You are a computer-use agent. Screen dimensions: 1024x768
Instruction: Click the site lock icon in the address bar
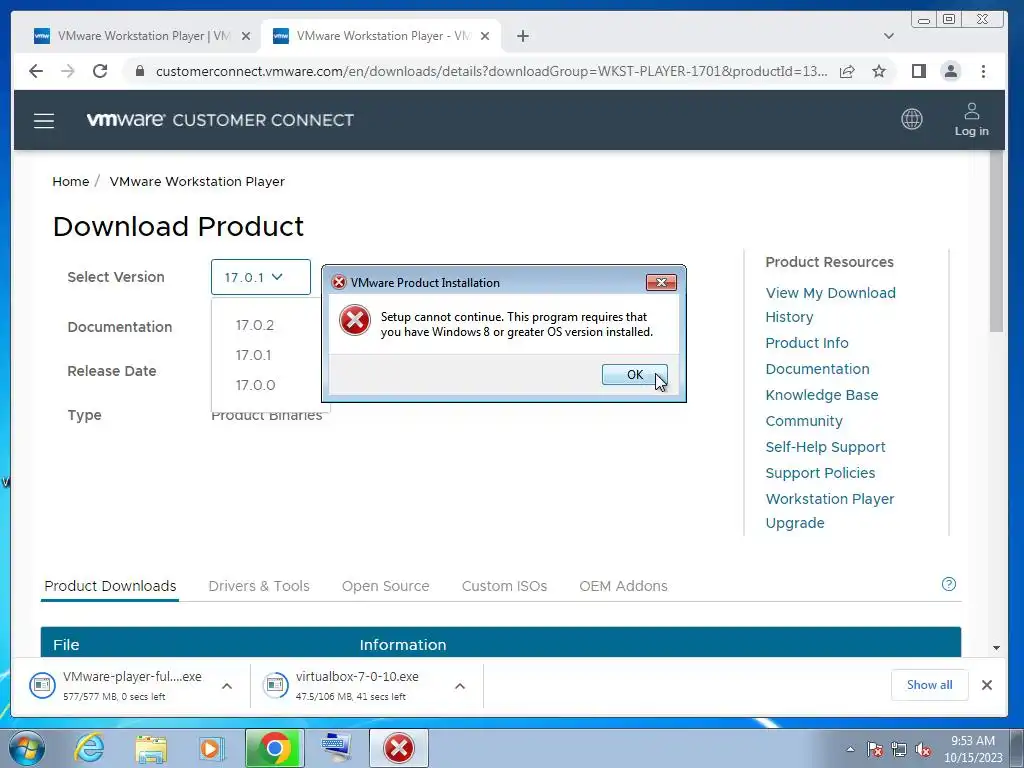[139, 71]
